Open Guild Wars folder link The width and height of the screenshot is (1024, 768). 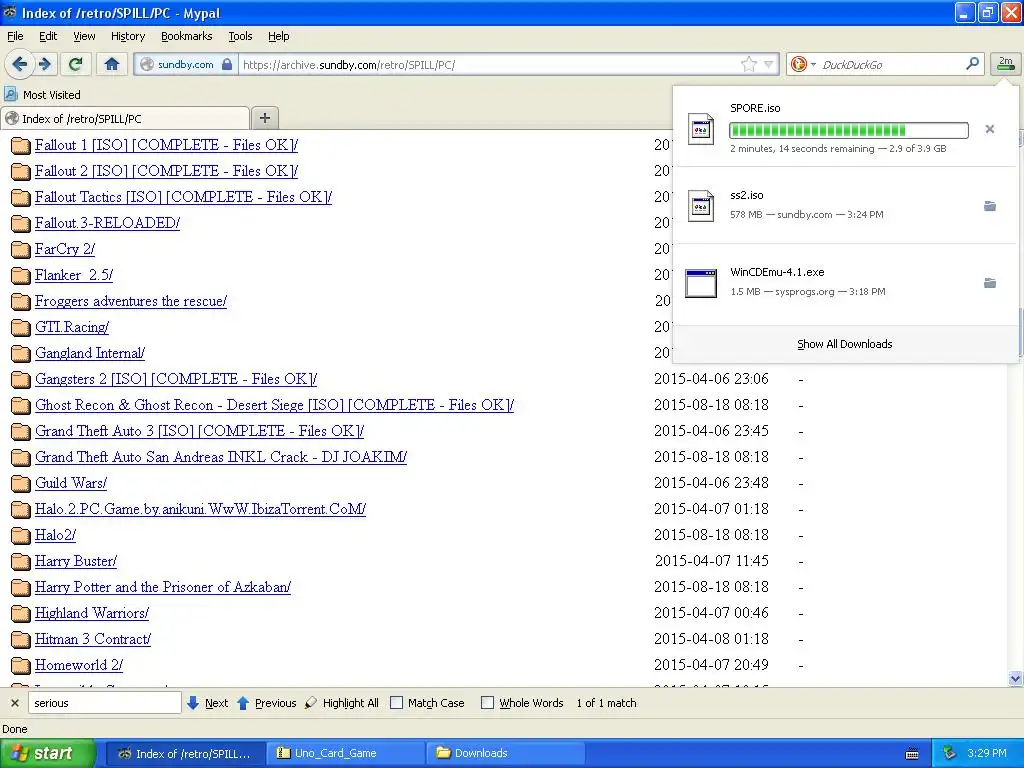[71, 483]
